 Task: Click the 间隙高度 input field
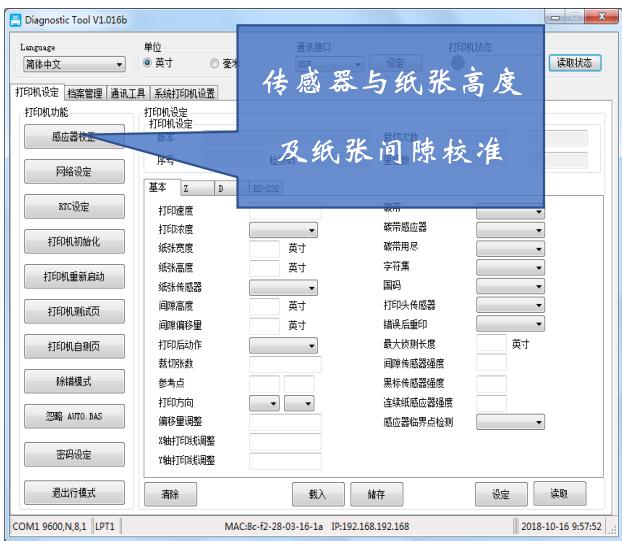tap(264, 306)
